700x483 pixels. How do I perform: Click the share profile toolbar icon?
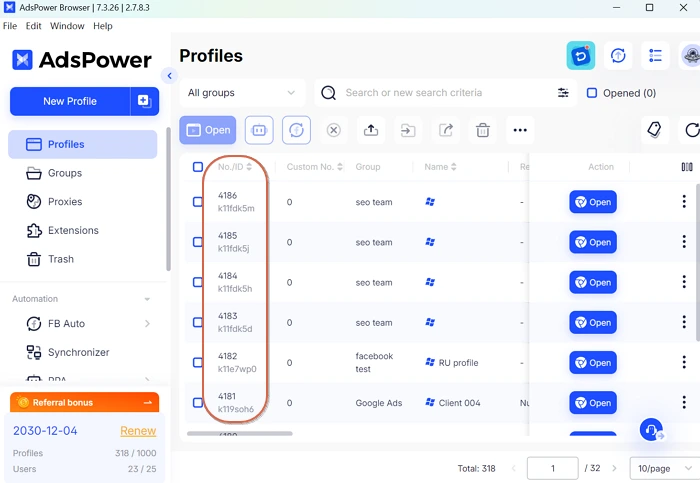(x=446, y=130)
